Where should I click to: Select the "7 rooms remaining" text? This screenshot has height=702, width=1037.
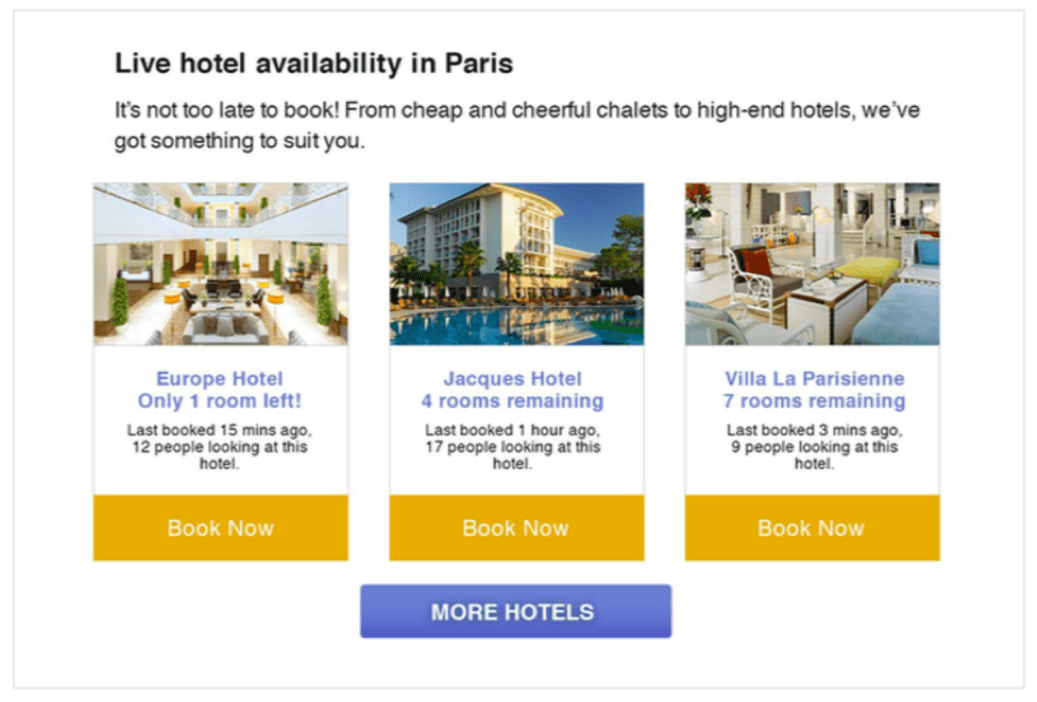tap(814, 402)
